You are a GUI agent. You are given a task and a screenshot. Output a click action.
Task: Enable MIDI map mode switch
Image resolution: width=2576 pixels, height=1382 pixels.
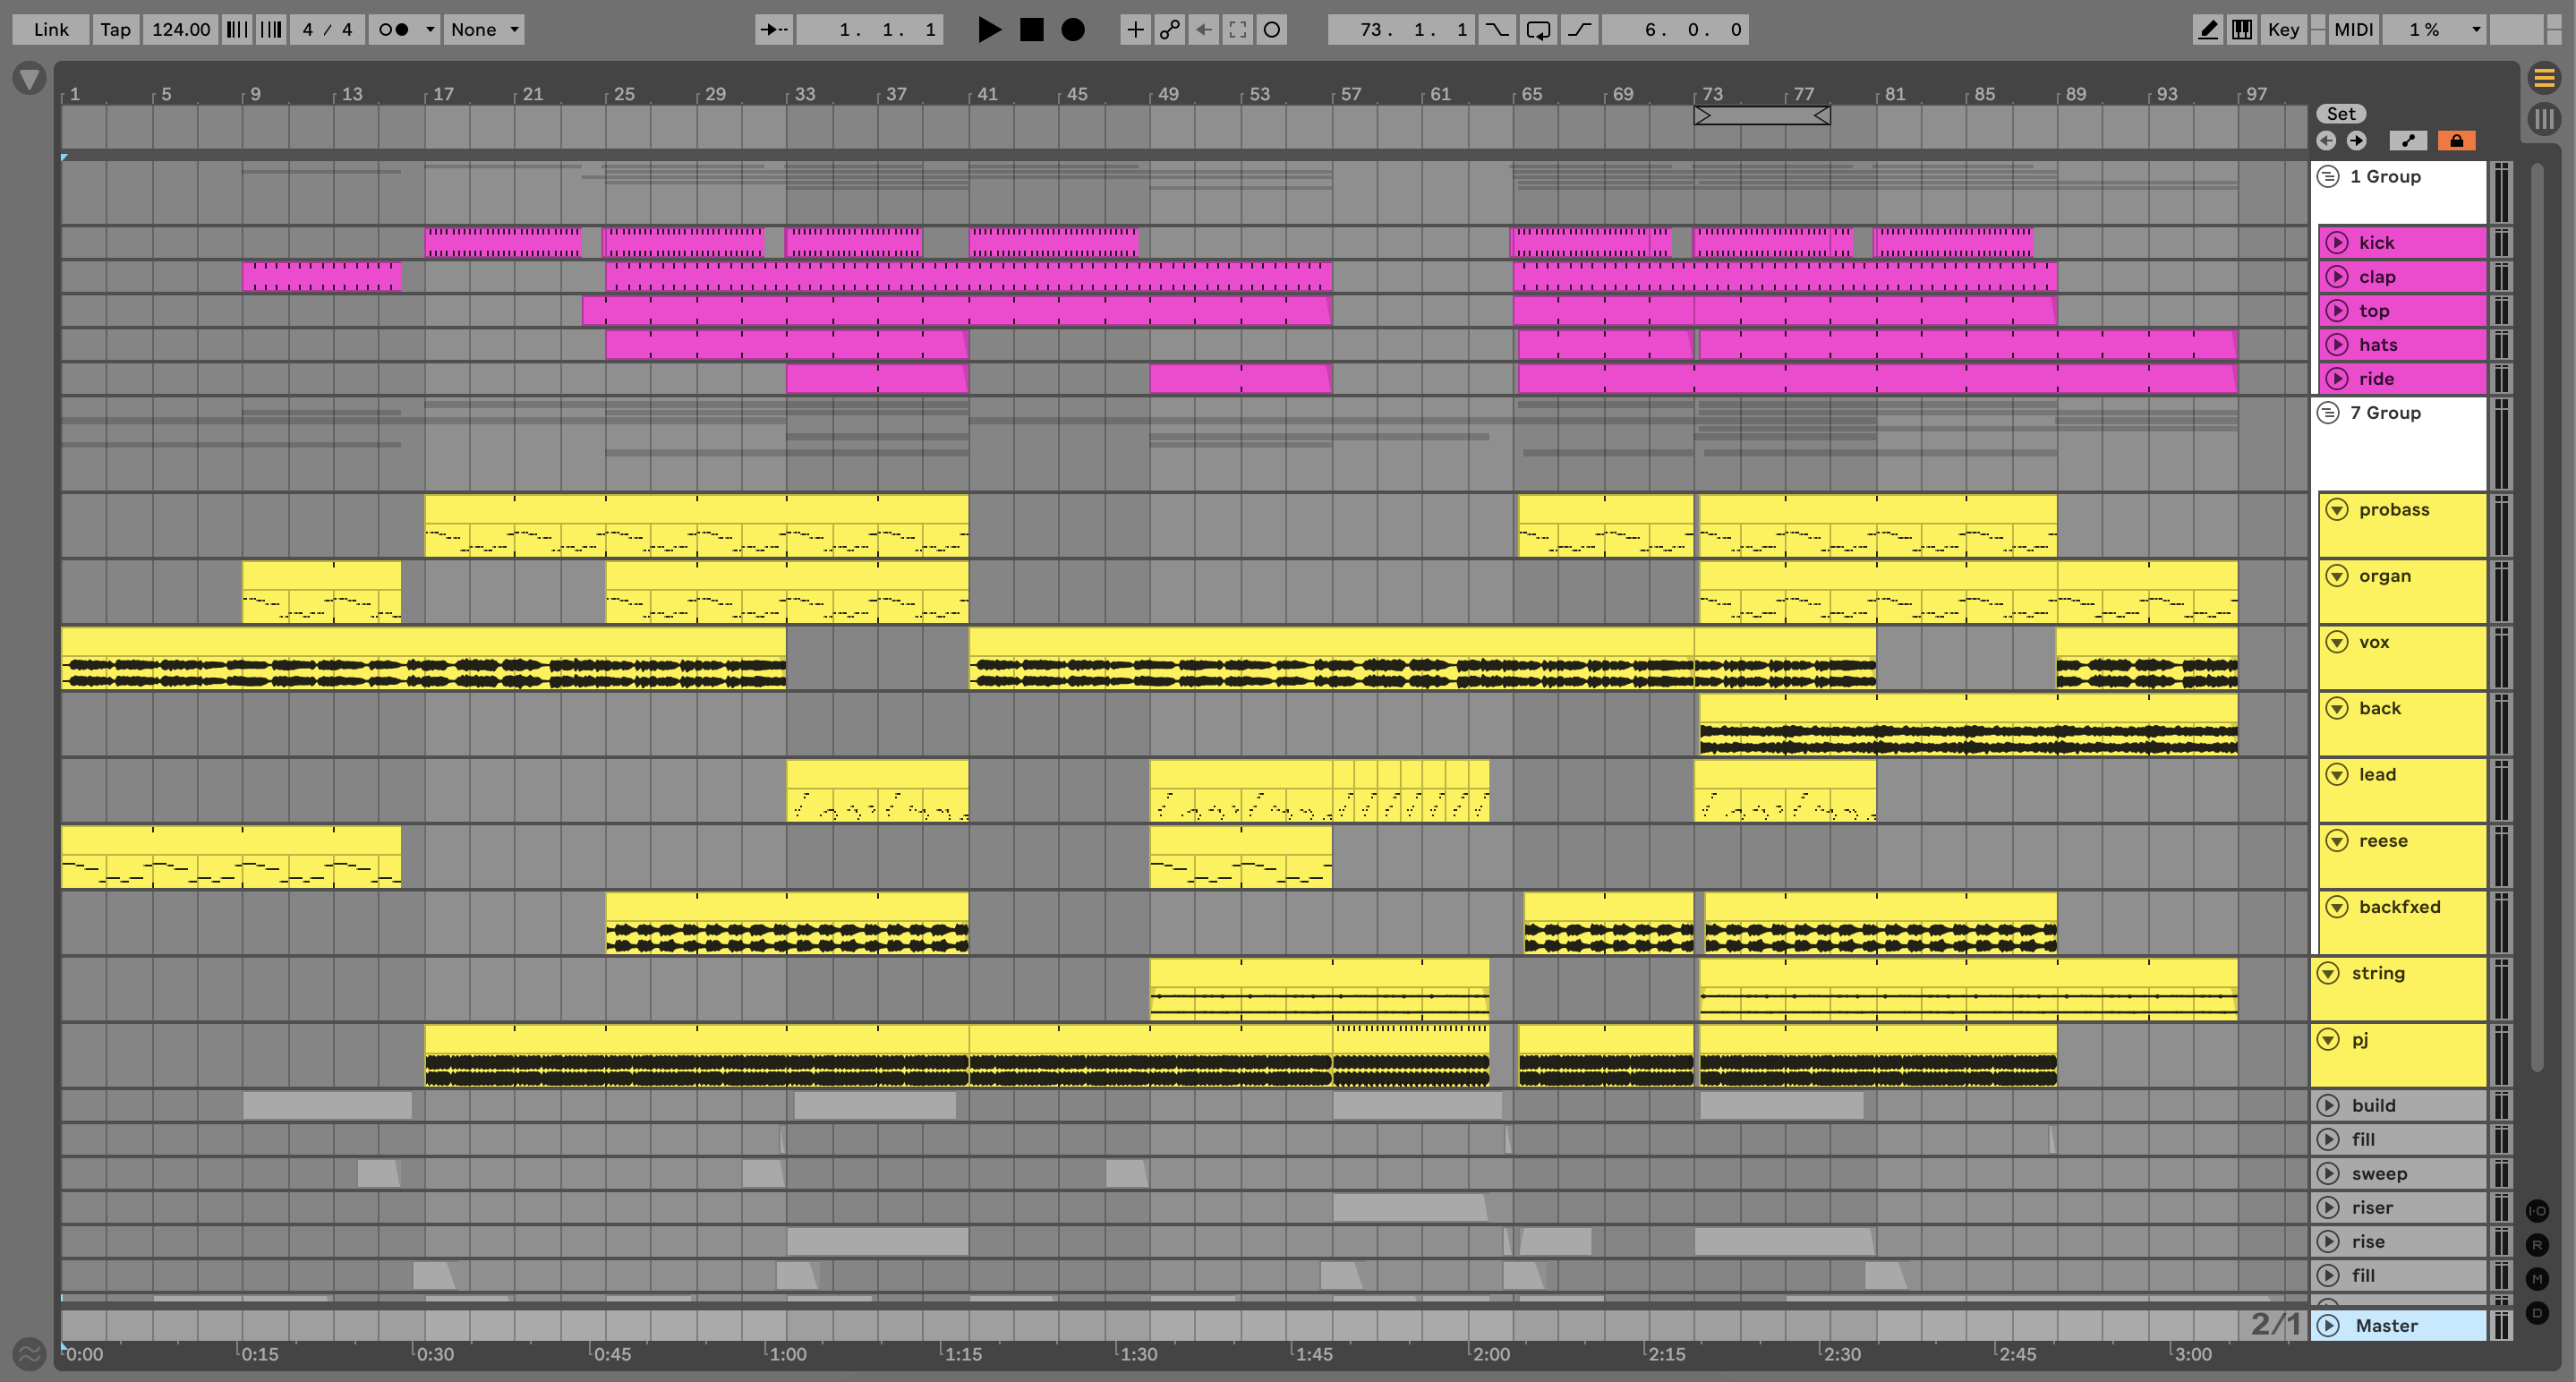pos(2353,30)
